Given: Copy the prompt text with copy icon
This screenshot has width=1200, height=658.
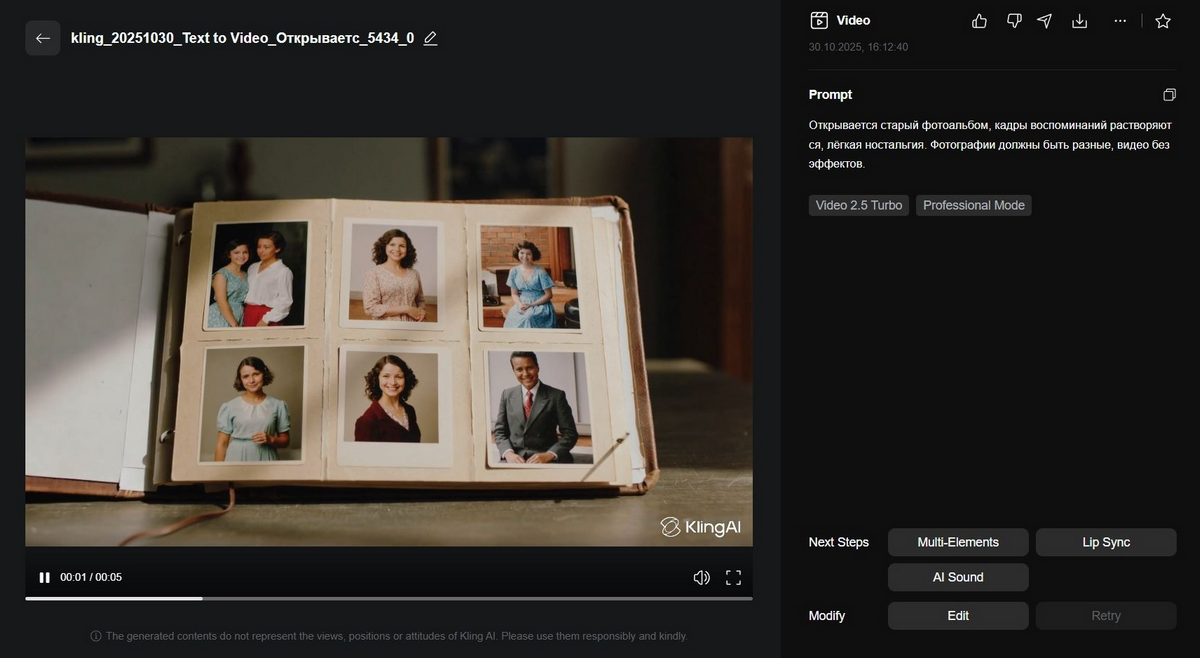Looking at the screenshot, I should pos(1169,95).
